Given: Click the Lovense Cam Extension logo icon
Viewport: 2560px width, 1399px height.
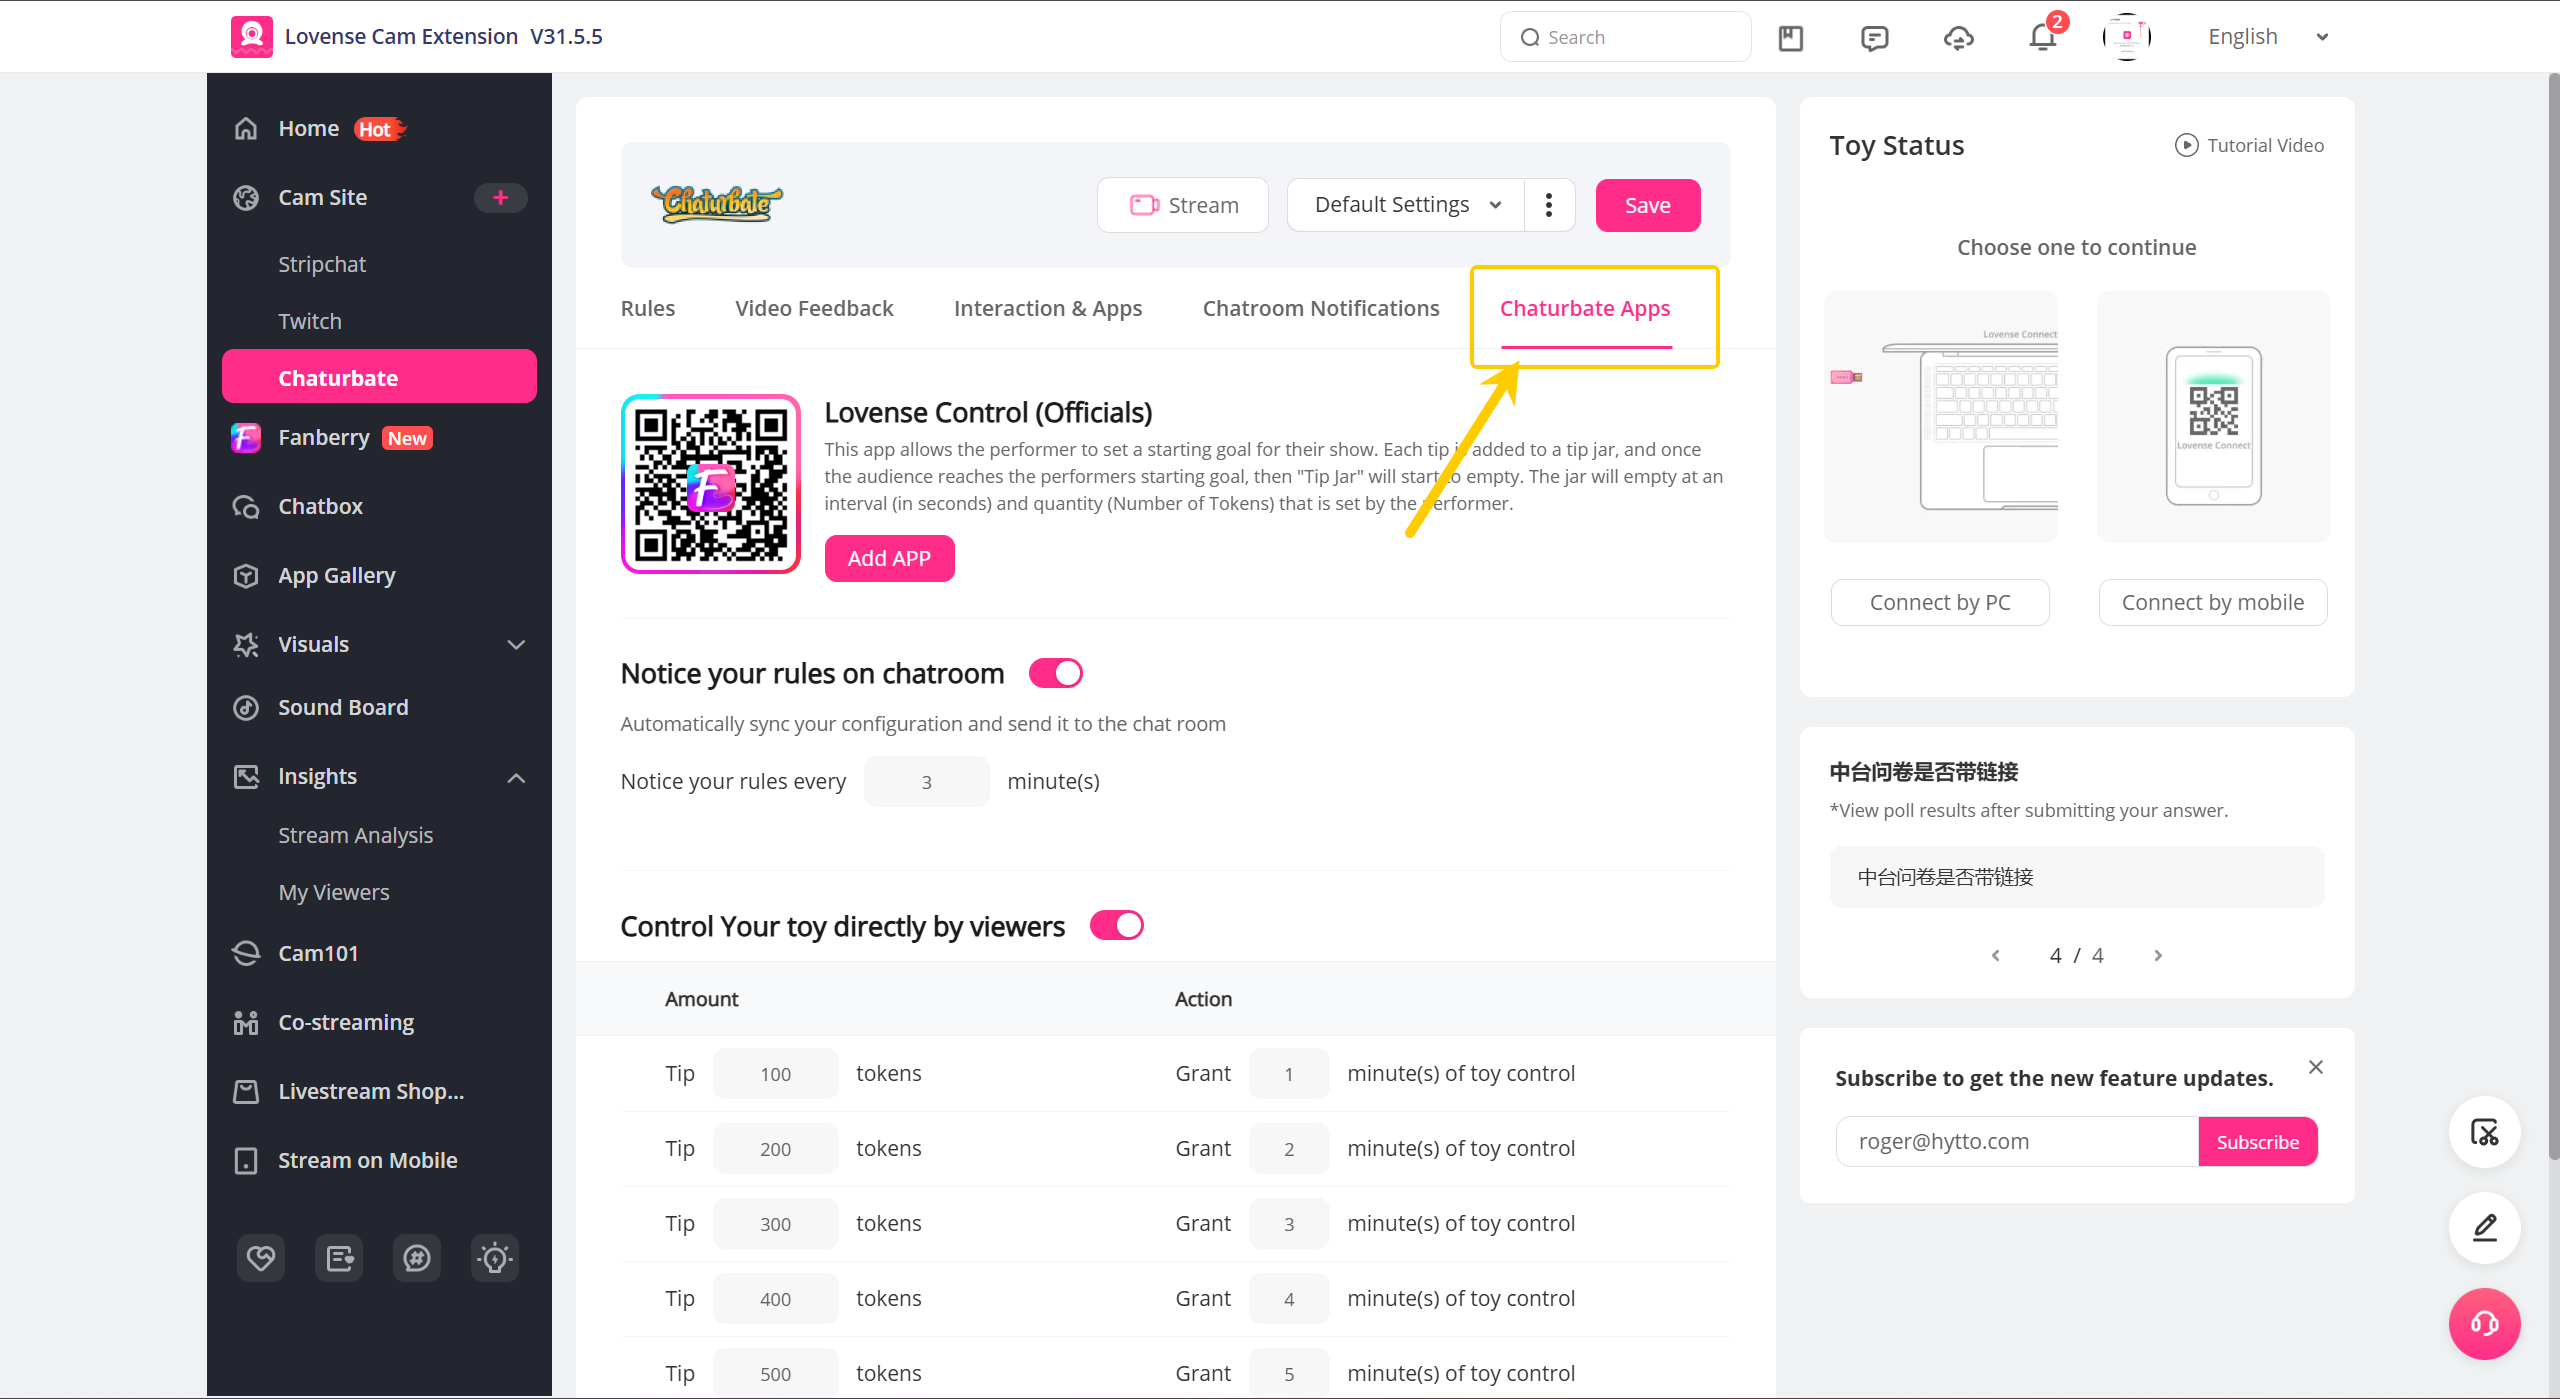Looking at the screenshot, I should [251, 37].
